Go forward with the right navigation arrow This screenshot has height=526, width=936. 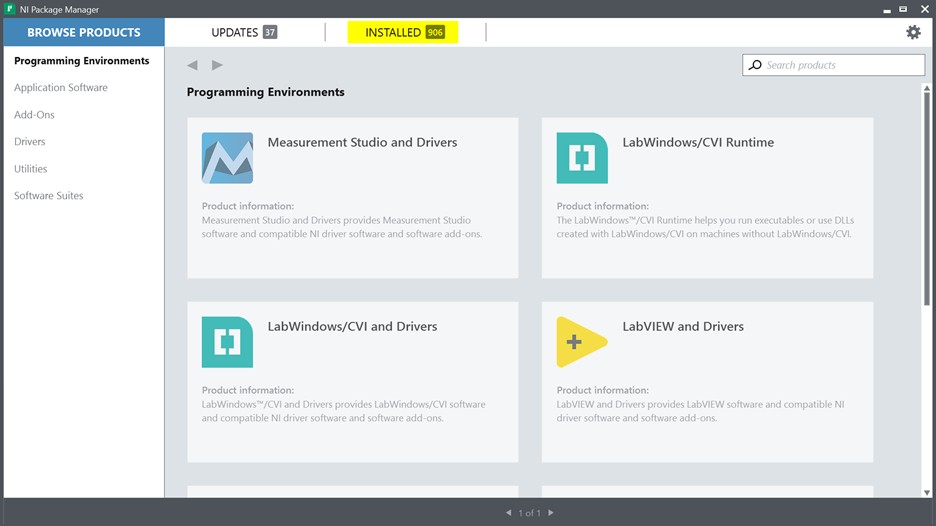[x=217, y=65]
